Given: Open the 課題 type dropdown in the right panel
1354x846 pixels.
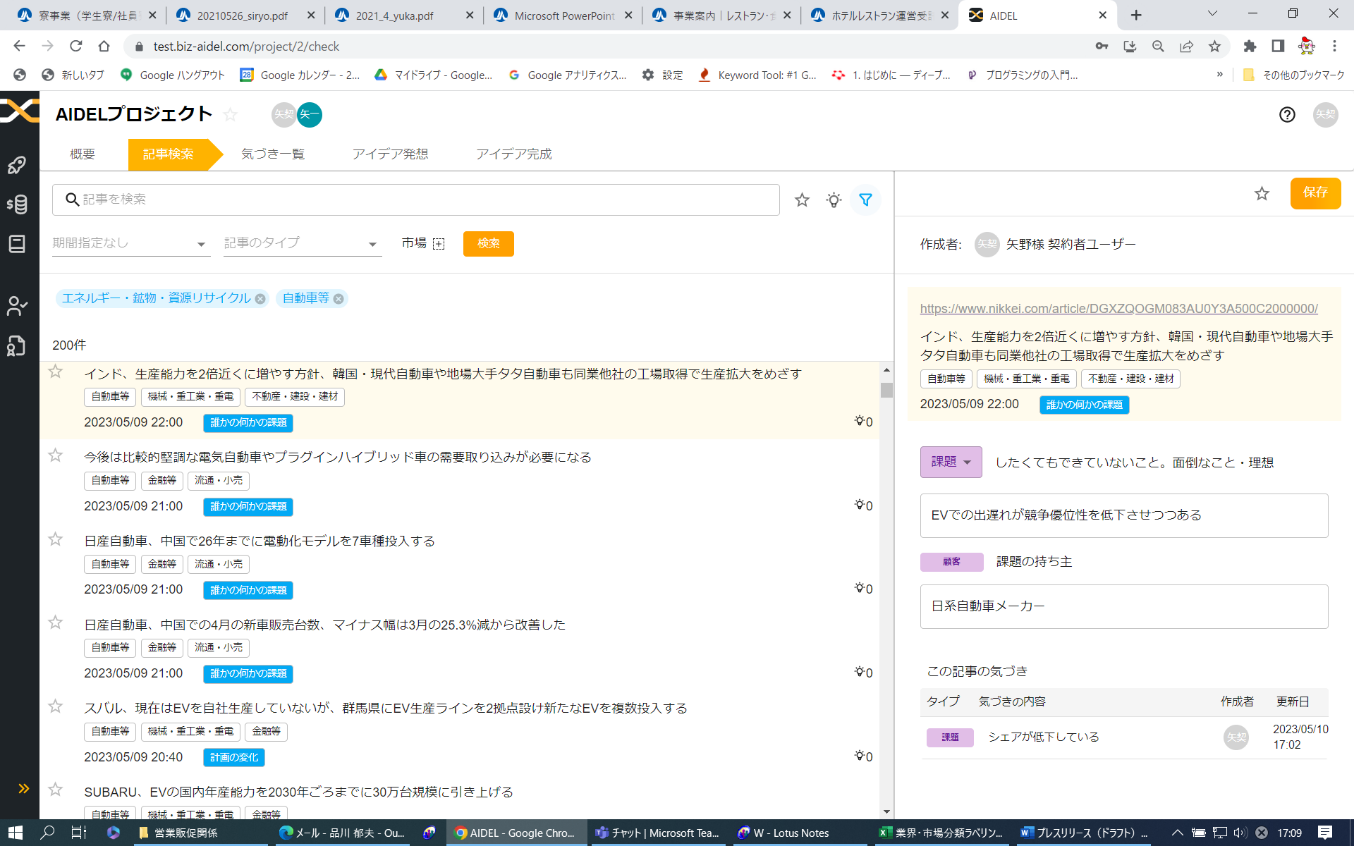Looking at the screenshot, I should (949, 461).
